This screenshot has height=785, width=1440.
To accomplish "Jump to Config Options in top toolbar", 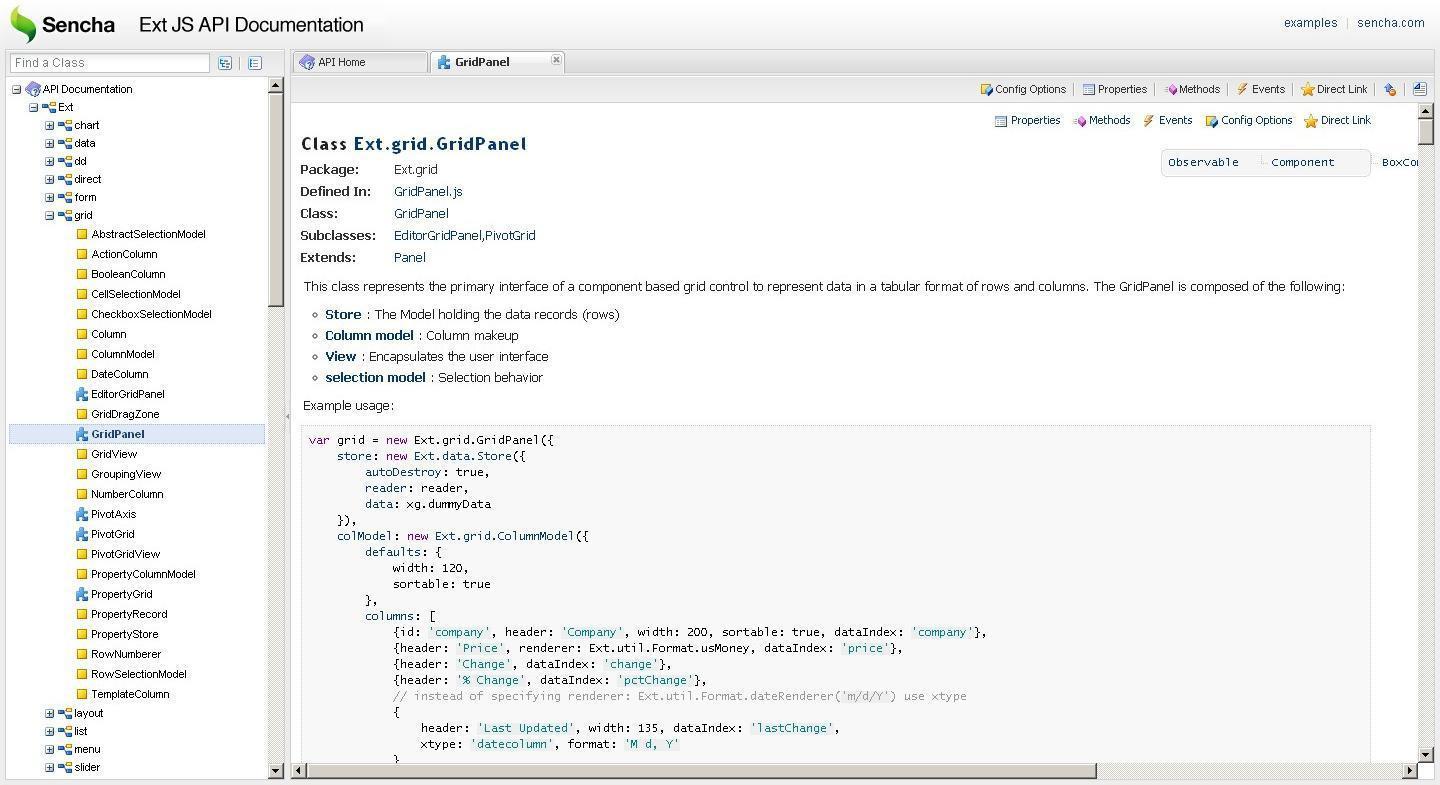I will pyautogui.click(x=1023, y=89).
